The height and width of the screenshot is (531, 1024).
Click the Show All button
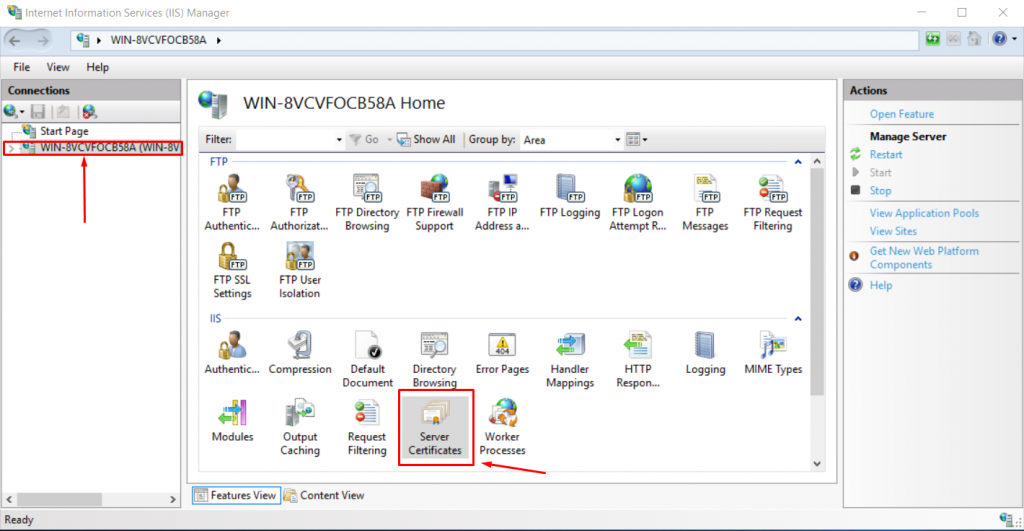coord(426,140)
